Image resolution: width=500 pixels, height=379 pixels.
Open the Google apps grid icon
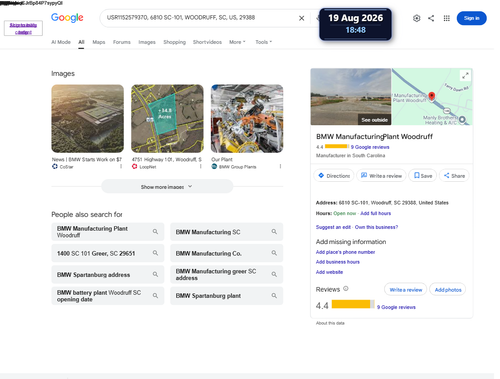tap(447, 18)
